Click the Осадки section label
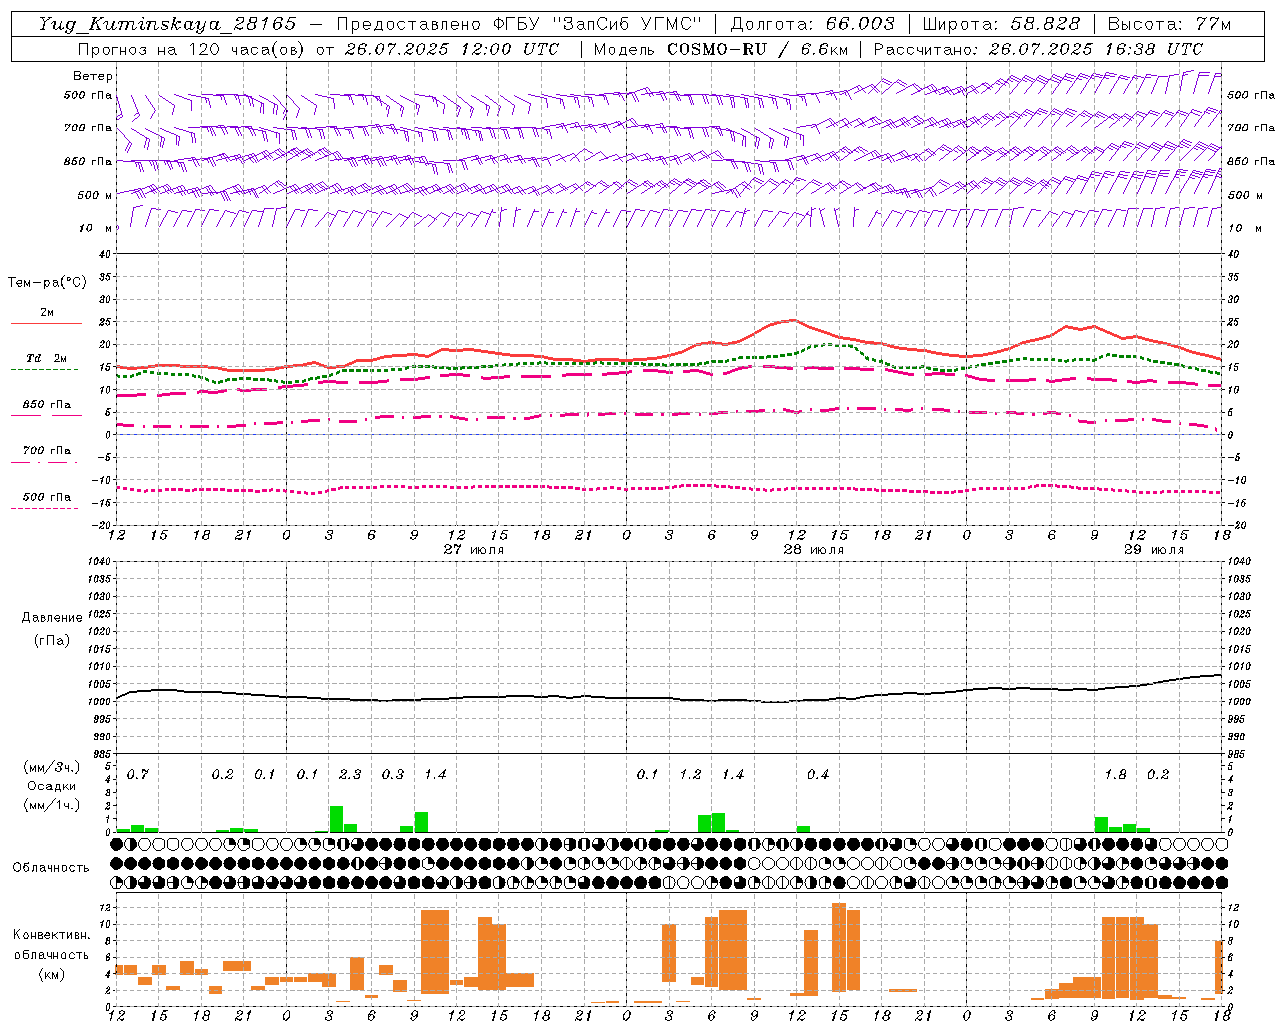The height and width of the screenshot is (1024, 1280). 52,786
